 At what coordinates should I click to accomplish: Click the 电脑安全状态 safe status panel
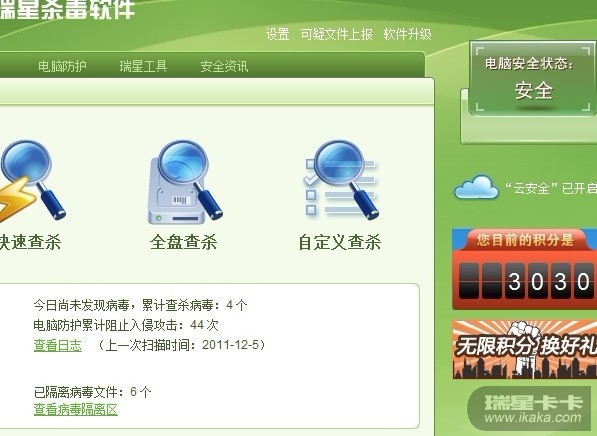click(533, 80)
